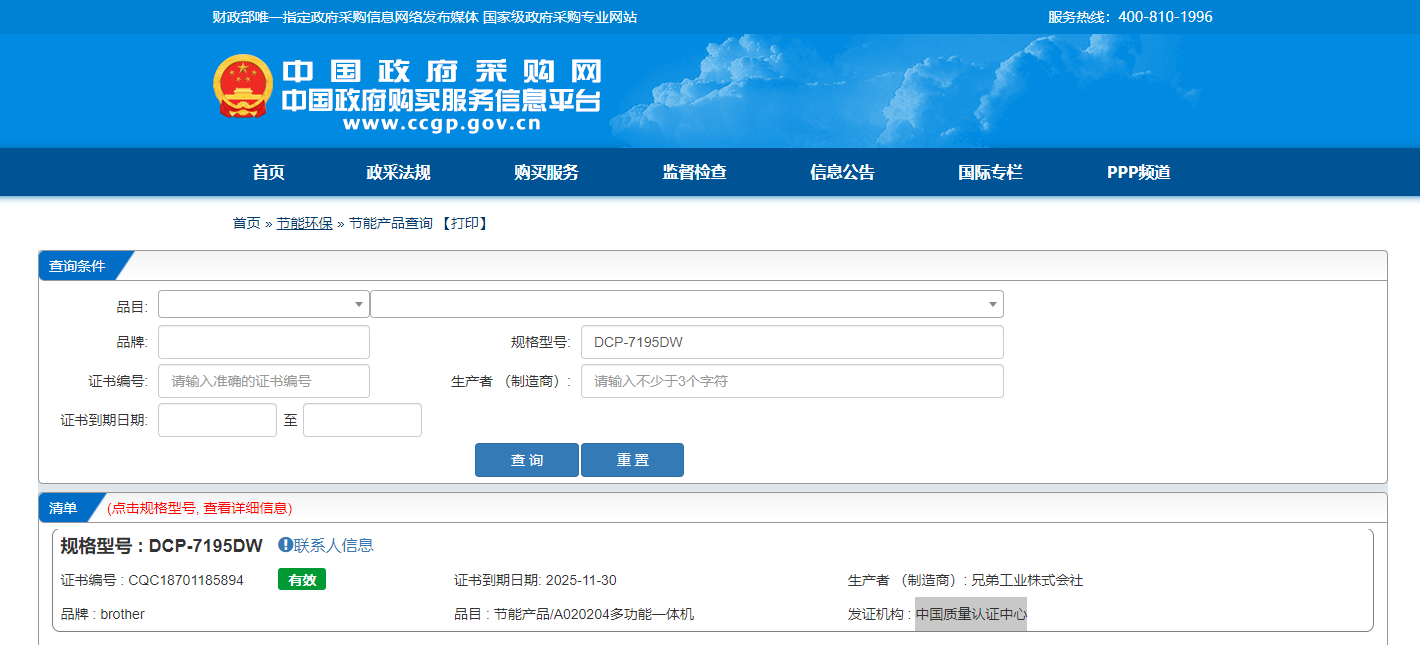1420x645 pixels.
Task: Click certificate number CQC18701185894
Action: tap(186, 580)
